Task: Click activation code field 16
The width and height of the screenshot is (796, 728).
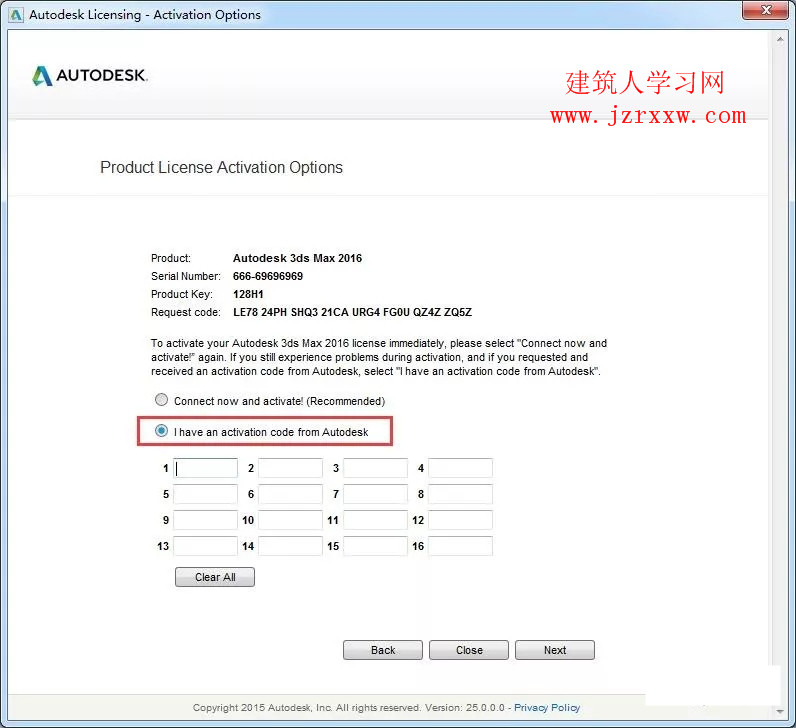Action: pos(460,546)
